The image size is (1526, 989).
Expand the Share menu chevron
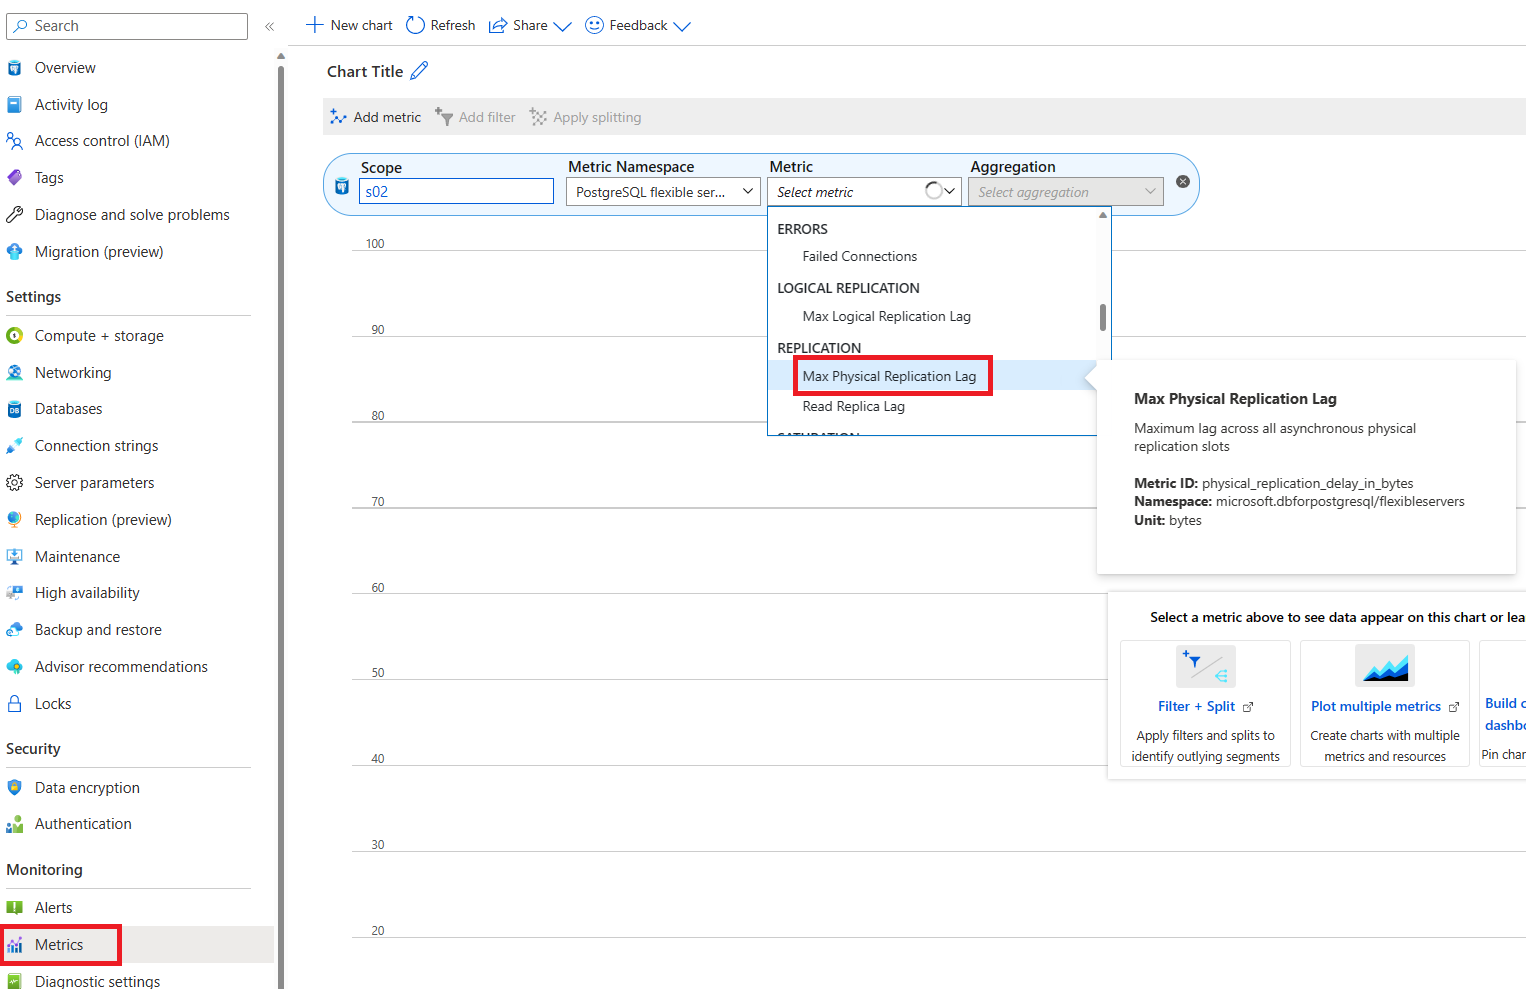pos(562,26)
